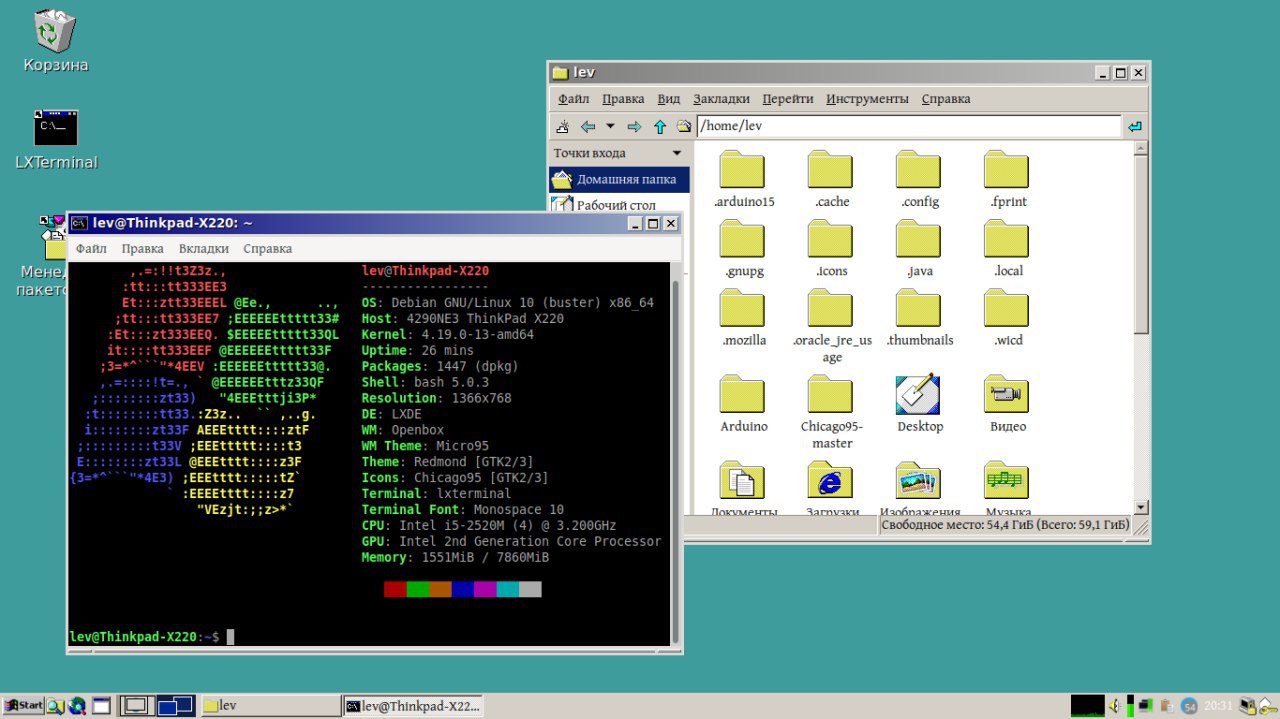
Task: Switch to the lev window taskbar button
Action: point(270,706)
